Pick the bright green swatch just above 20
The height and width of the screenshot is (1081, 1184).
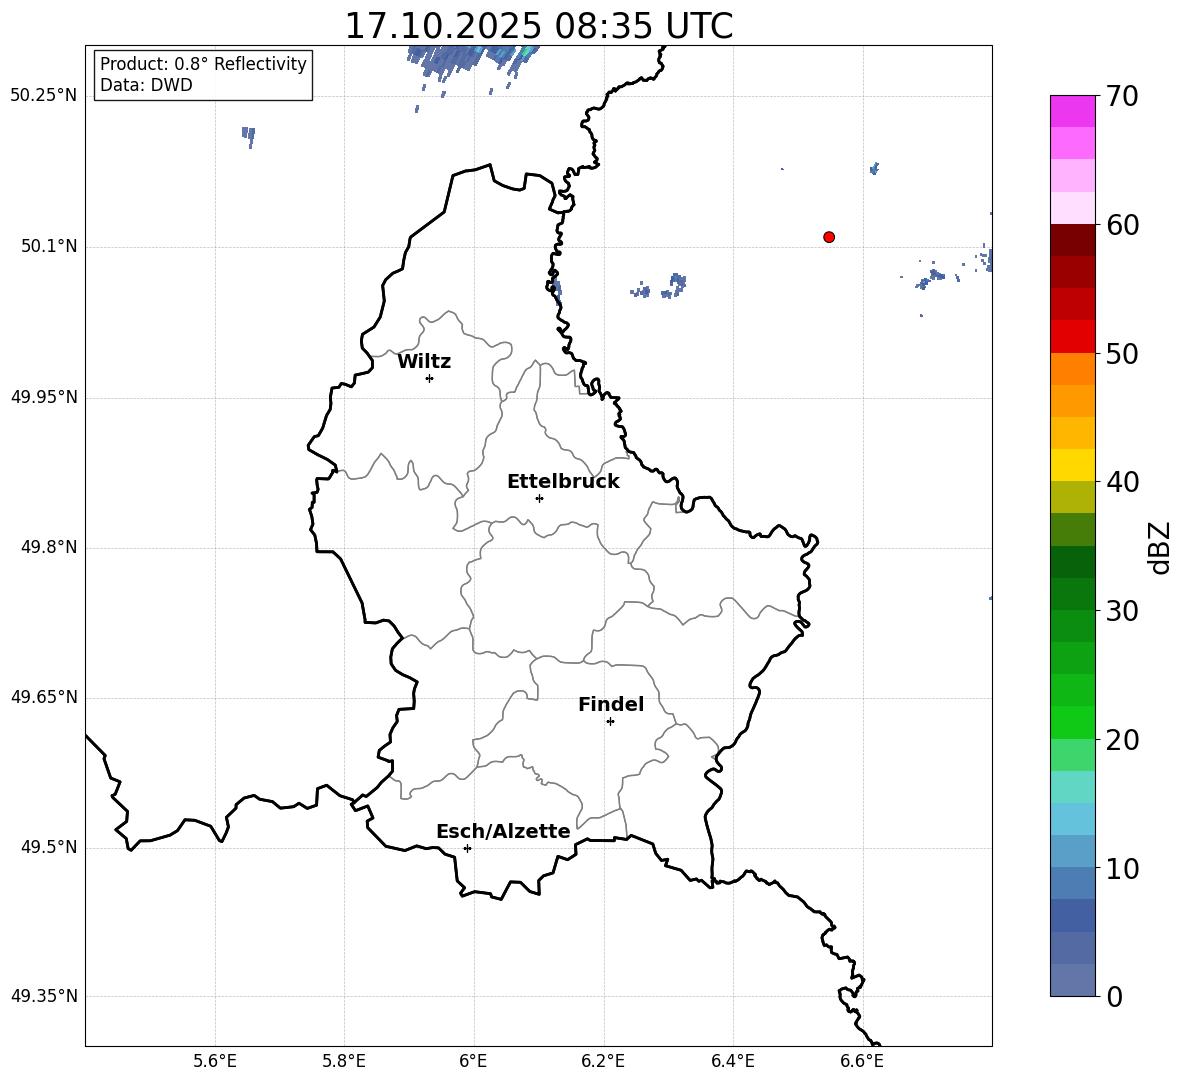tap(1073, 722)
